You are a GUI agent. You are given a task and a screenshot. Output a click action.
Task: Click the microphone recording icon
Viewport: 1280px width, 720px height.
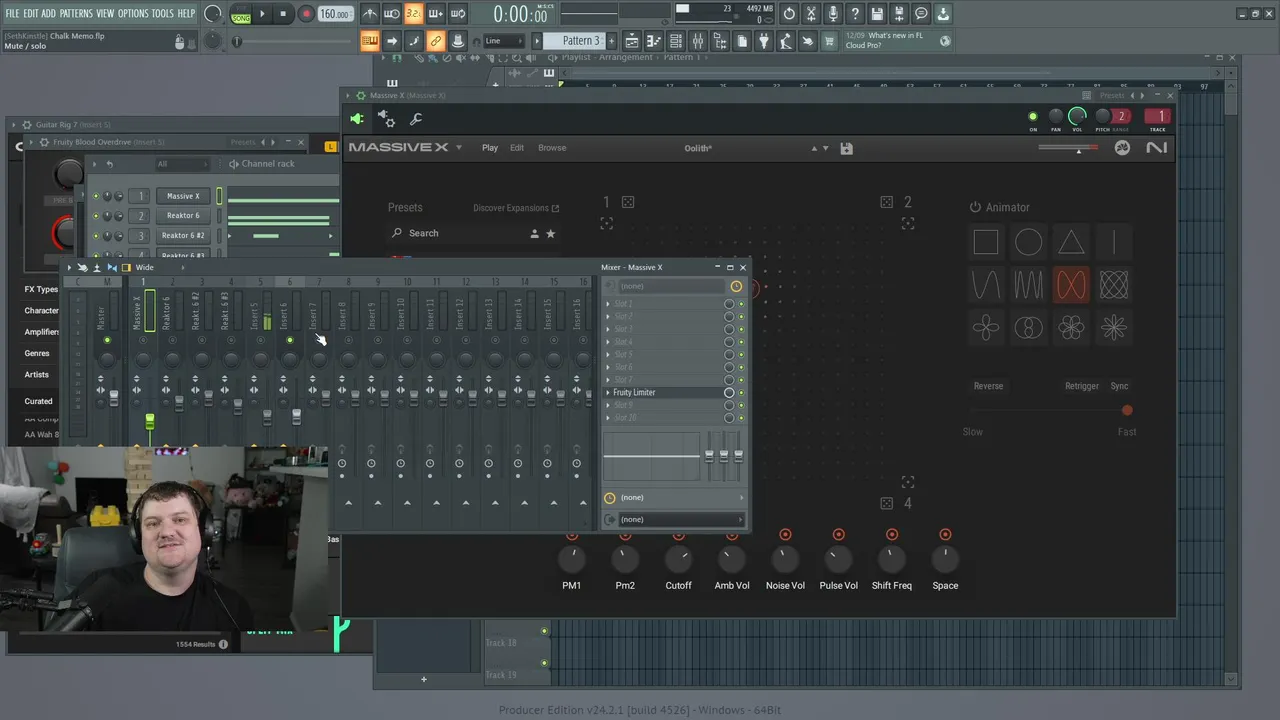coord(833,14)
